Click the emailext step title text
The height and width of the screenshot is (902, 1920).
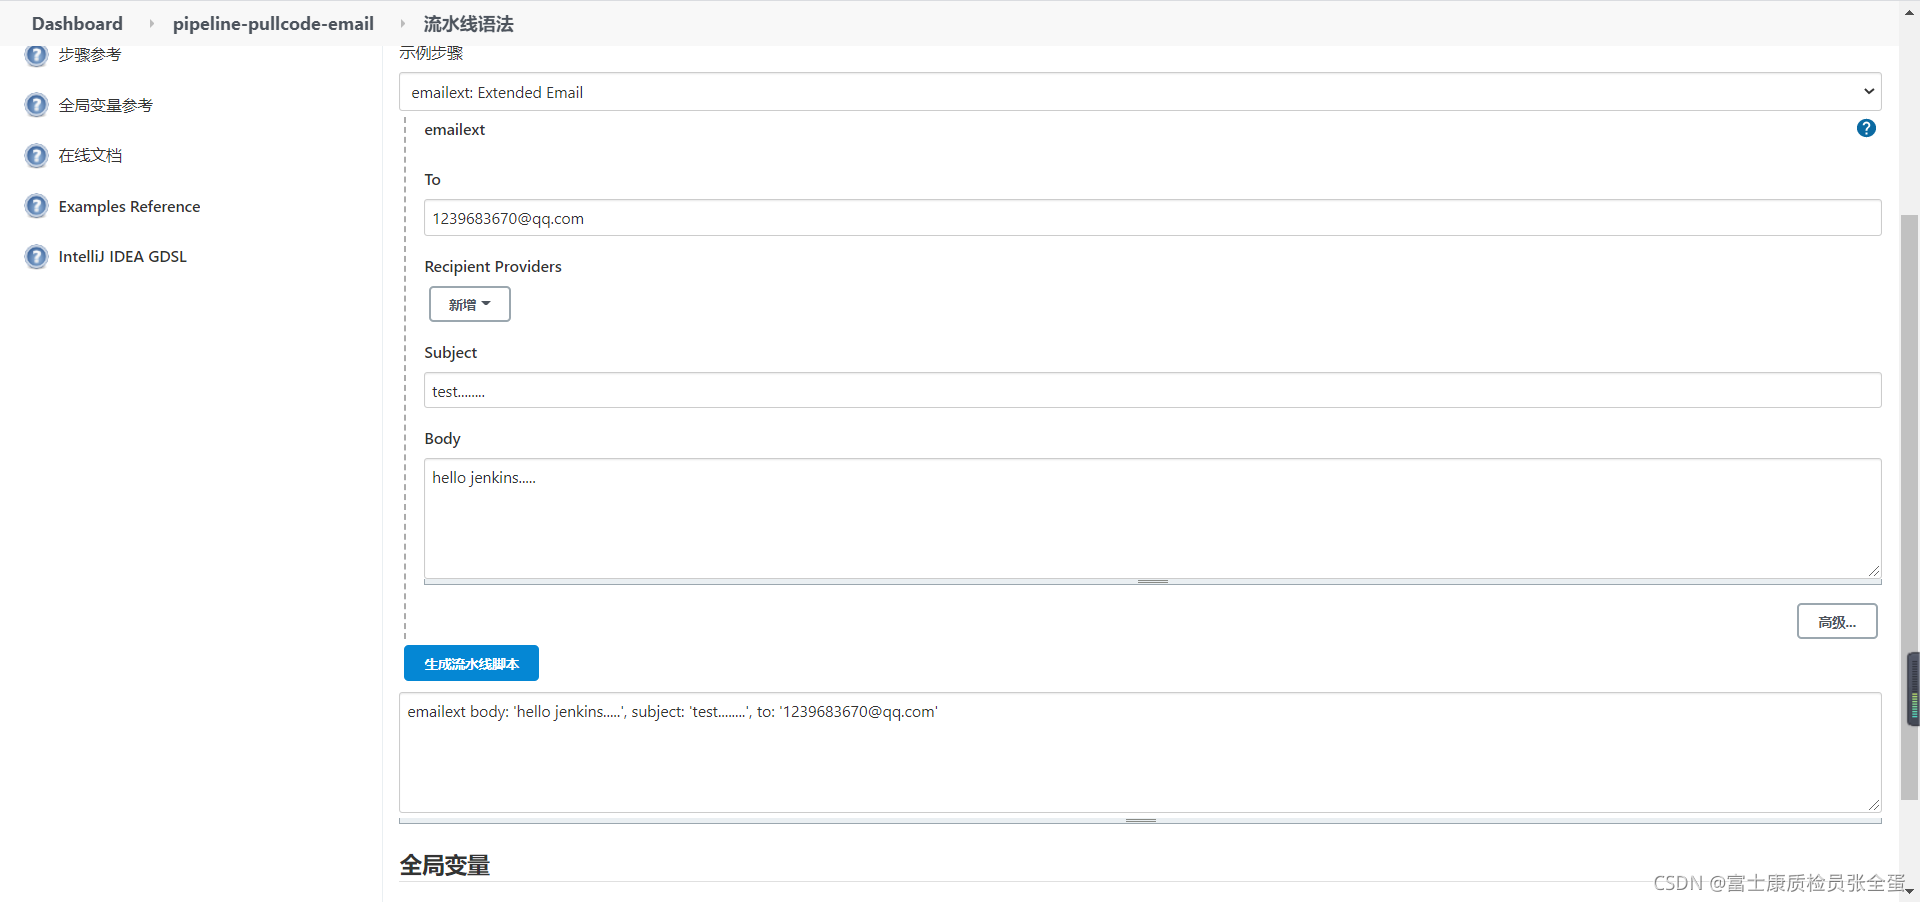coord(455,129)
